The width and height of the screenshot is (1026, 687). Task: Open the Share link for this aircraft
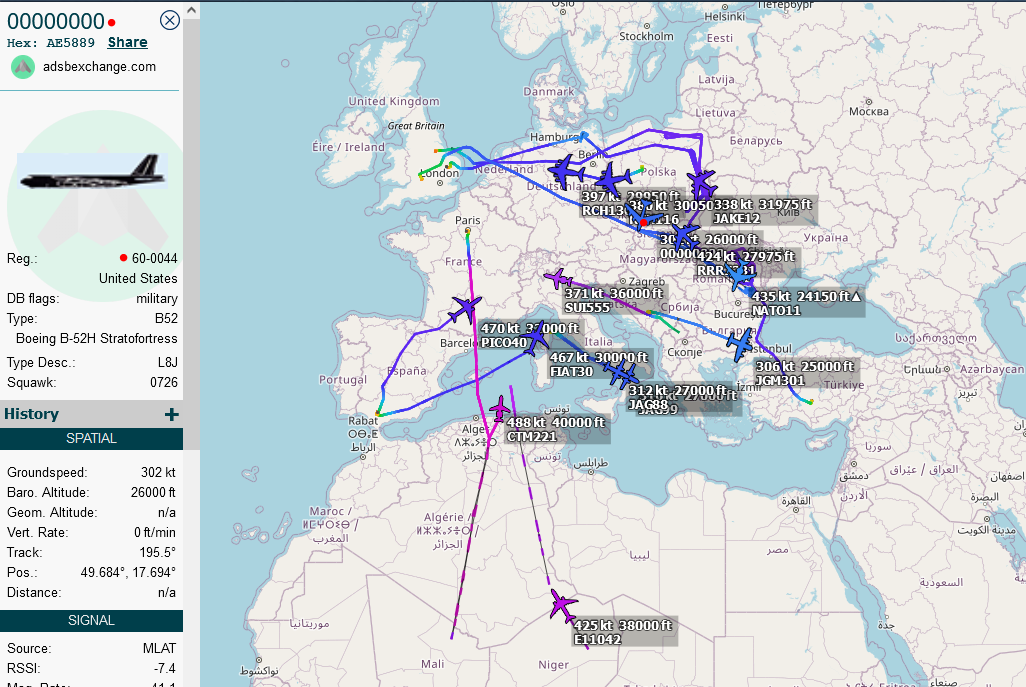(127, 43)
